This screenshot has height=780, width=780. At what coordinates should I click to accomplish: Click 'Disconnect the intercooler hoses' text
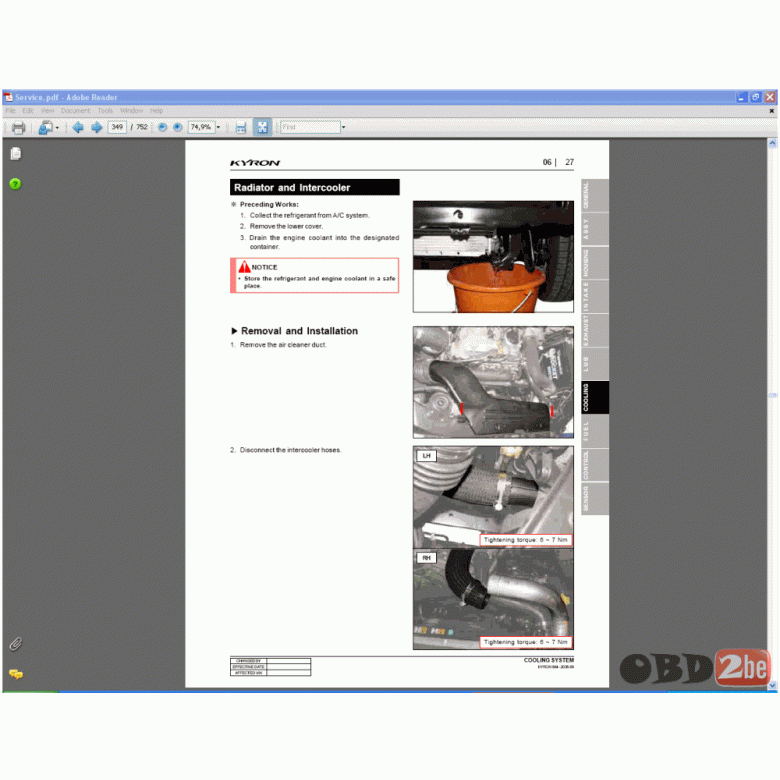pos(291,450)
